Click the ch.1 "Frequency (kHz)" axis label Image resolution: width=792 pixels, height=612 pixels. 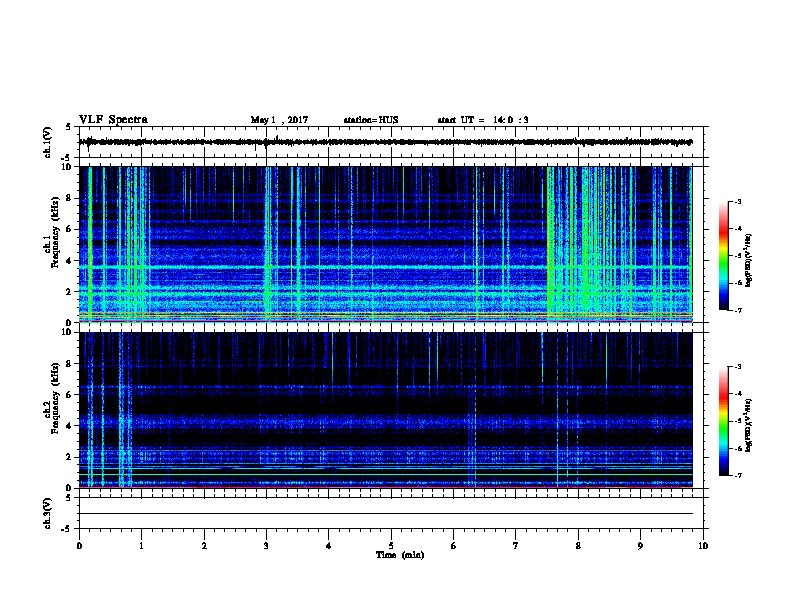(55, 232)
